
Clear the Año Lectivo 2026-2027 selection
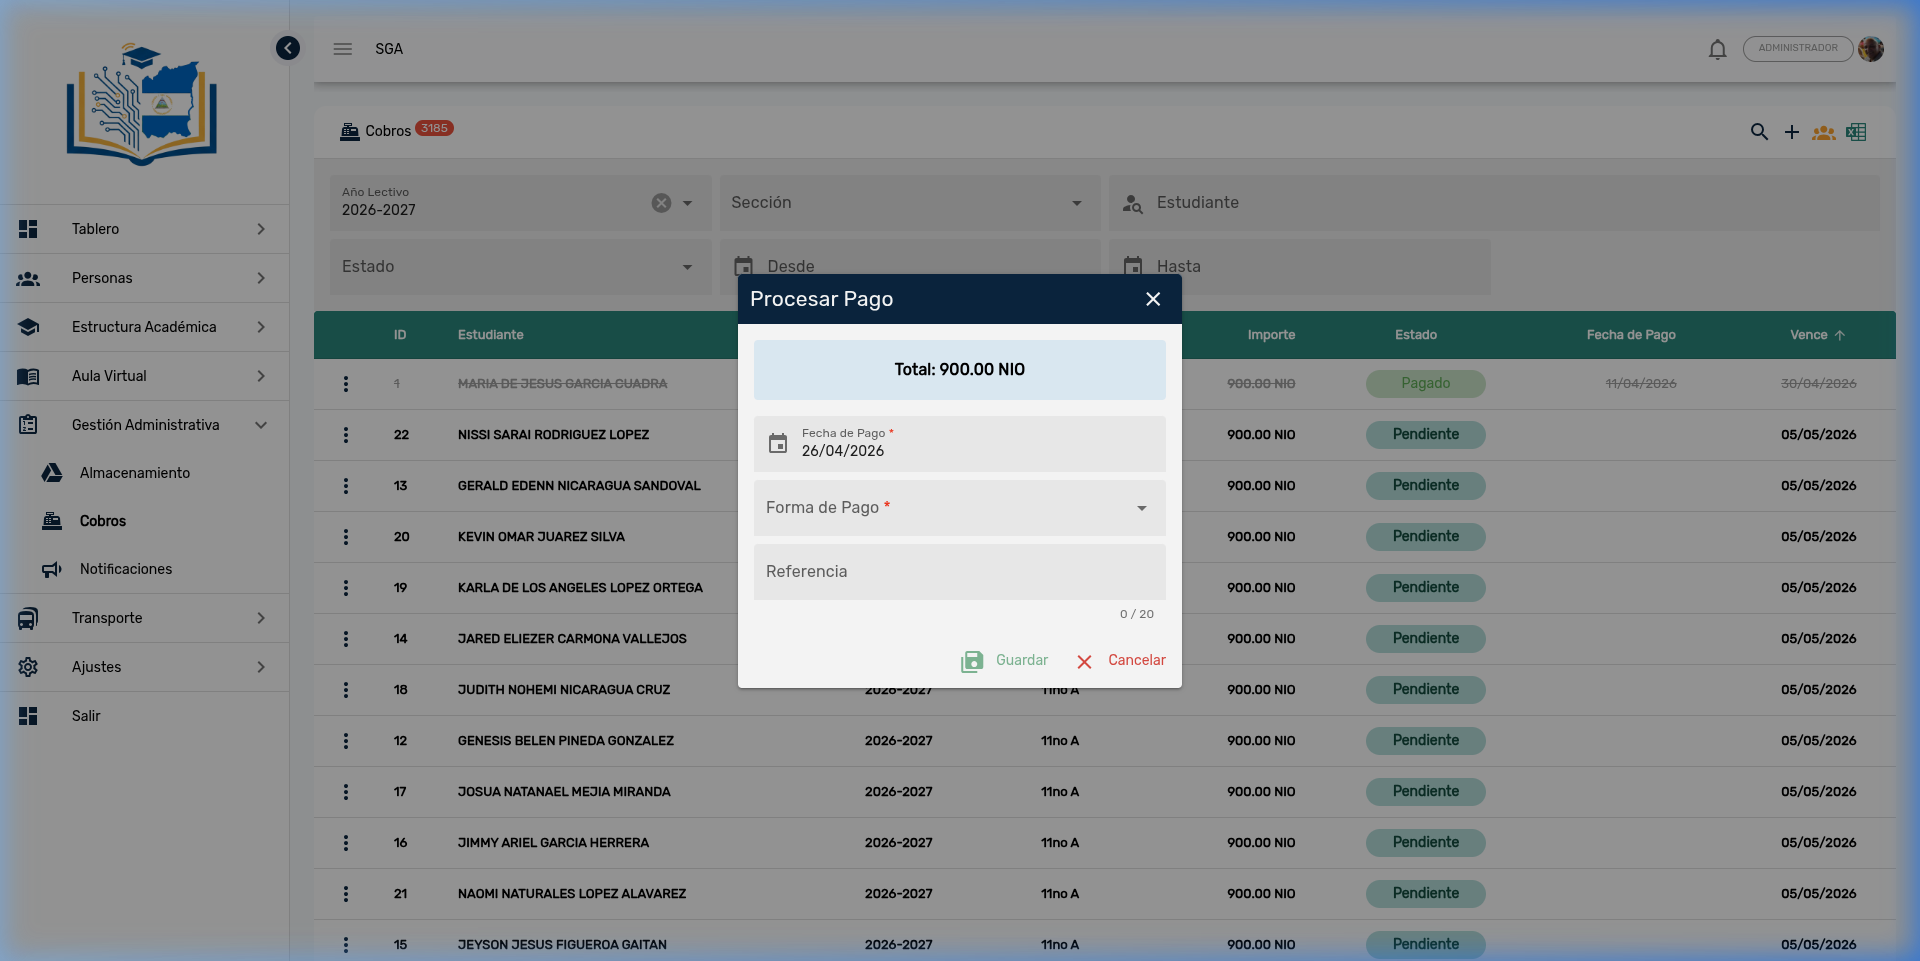click(x=661, y=203)
